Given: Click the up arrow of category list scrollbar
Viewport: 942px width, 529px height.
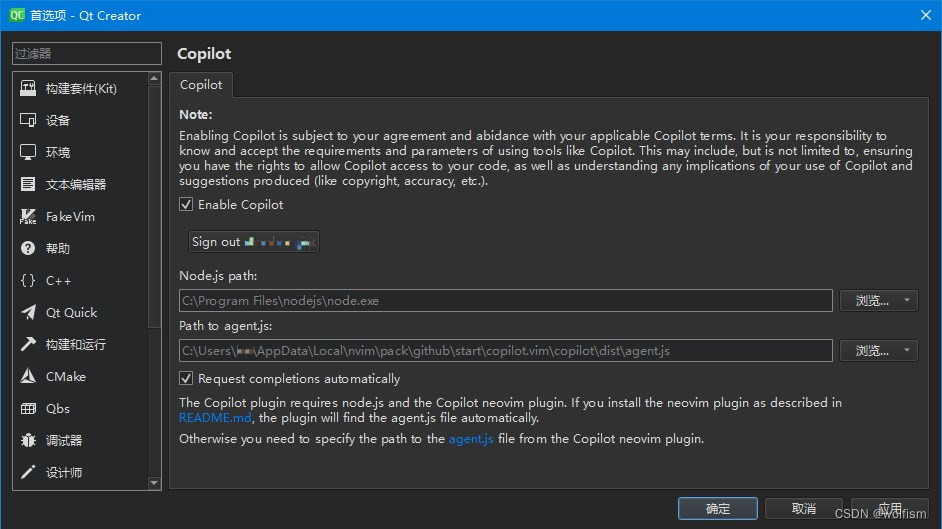Looking at the screenshot, I should 154,79.
